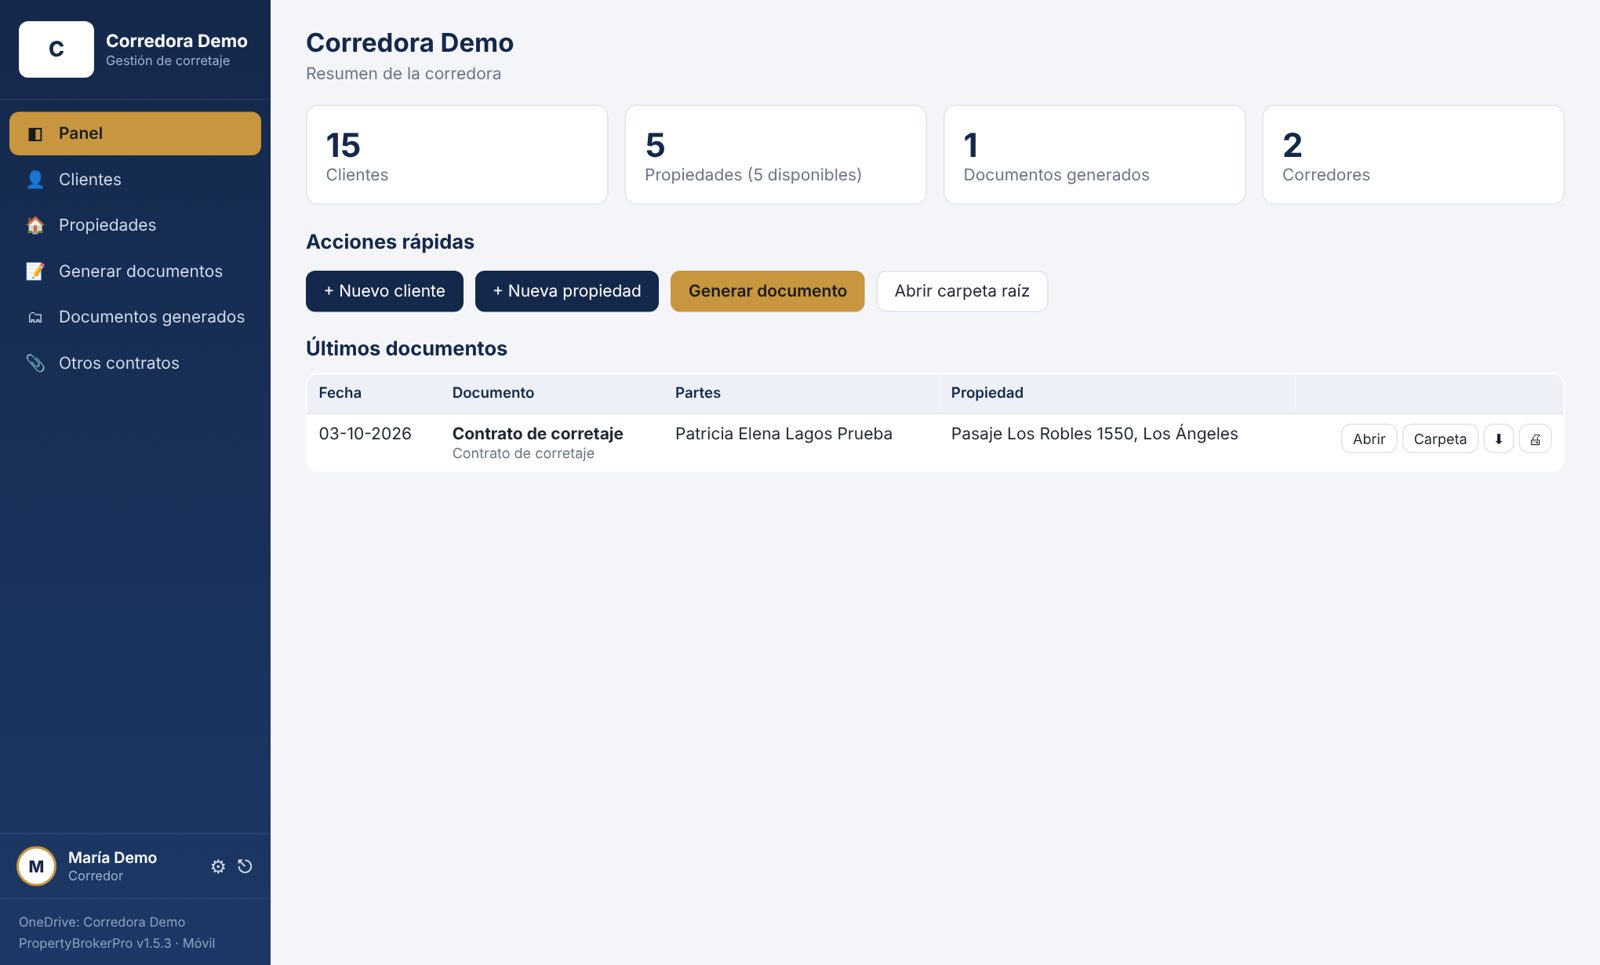Click the + Nueva propiedad button

[567, 291]
